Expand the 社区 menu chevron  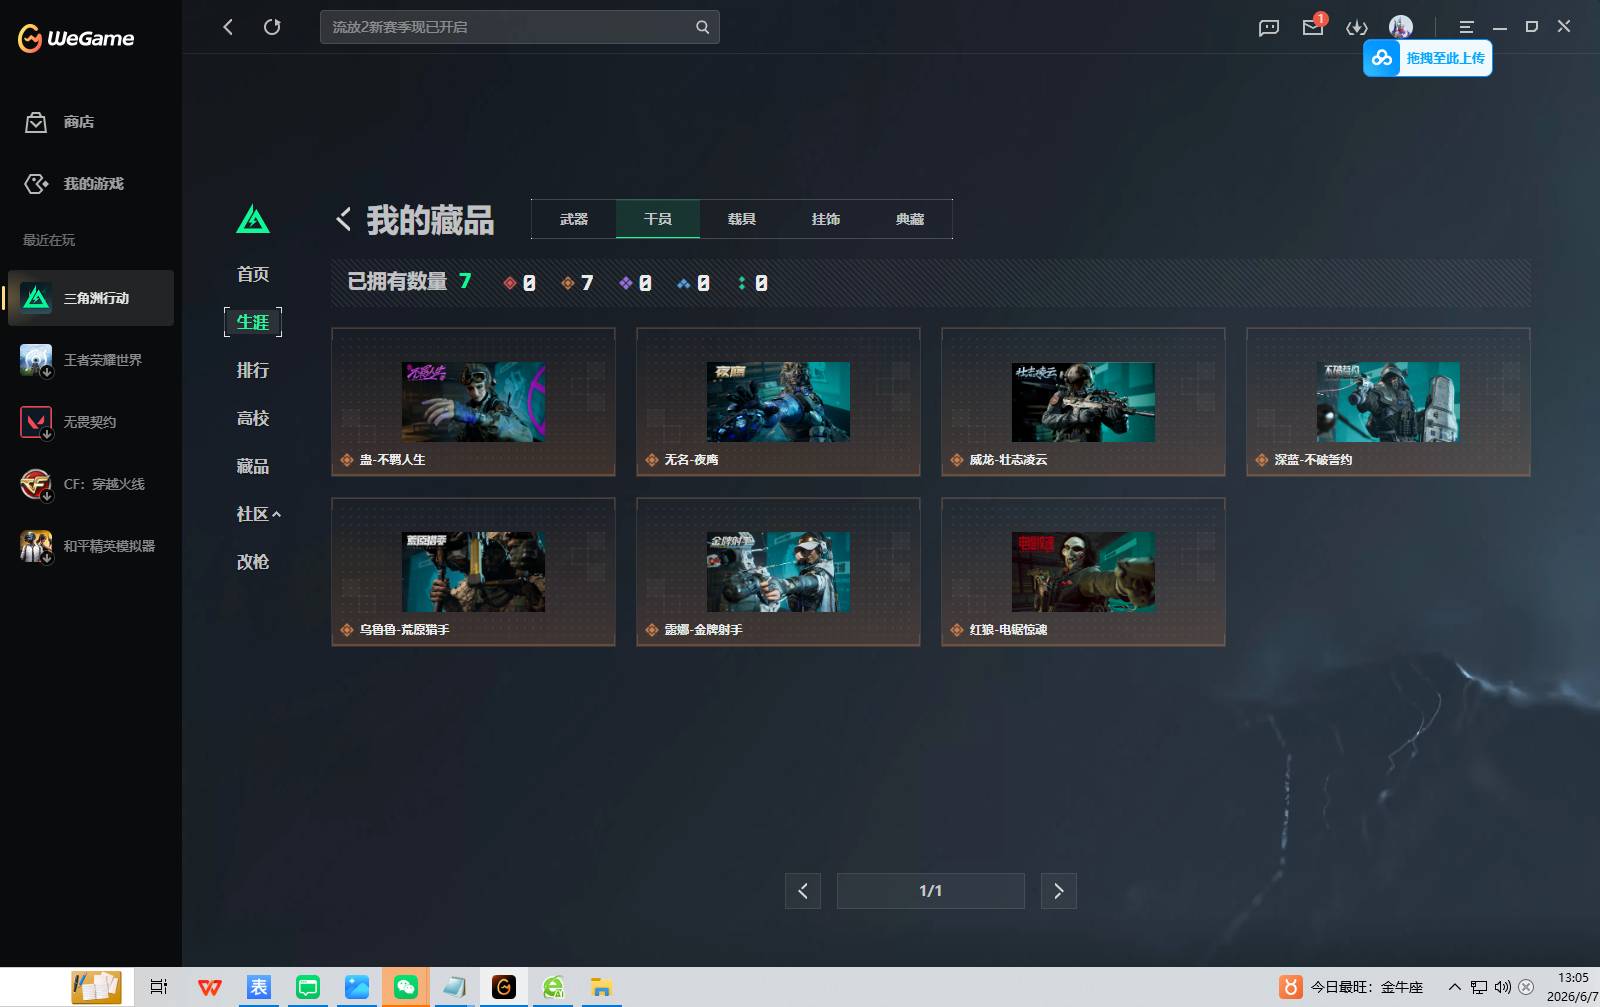277,514
